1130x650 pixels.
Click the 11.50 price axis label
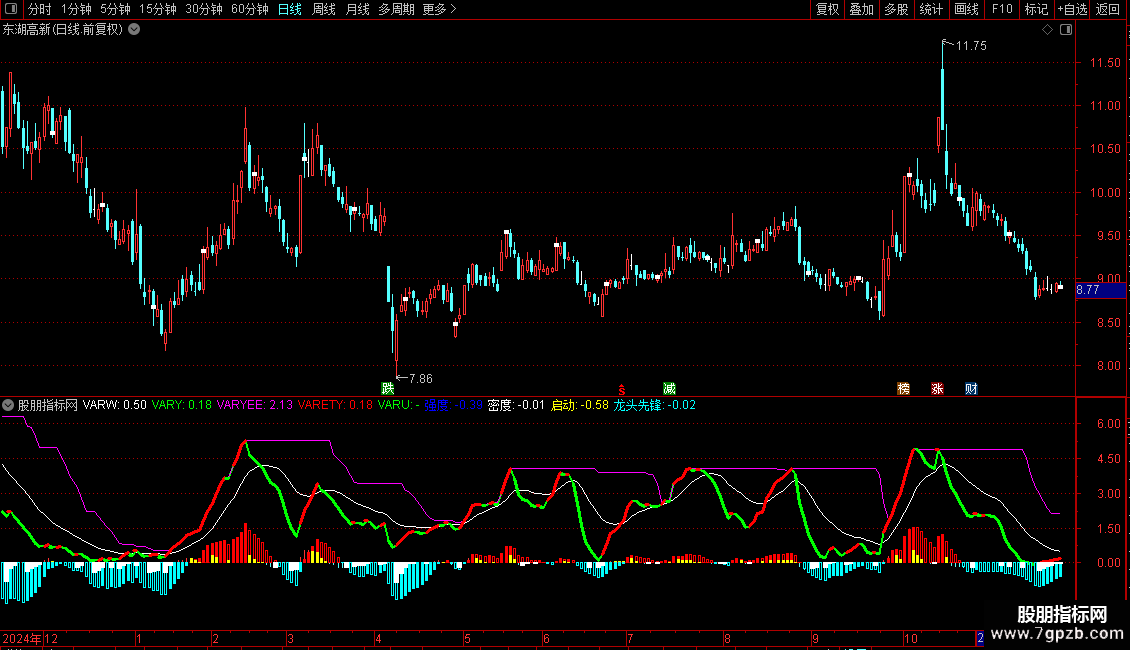1105,63
